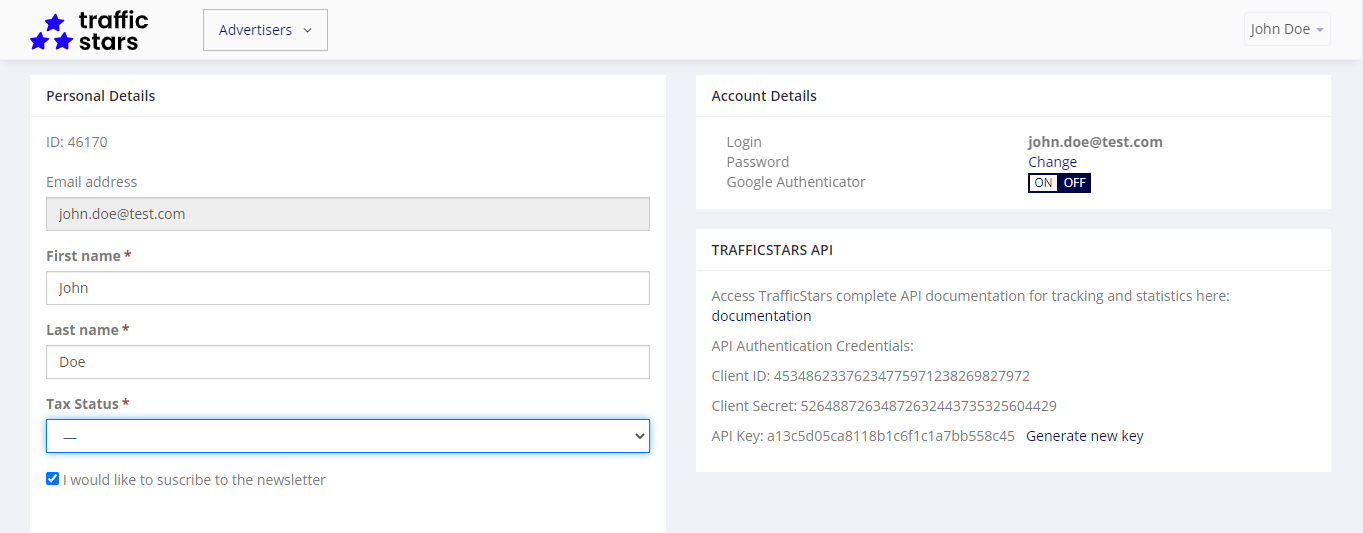Viewport: 1363px width, 533px height.
Task: Expand the Tax Status select box
Action: [x=347, y=436]
